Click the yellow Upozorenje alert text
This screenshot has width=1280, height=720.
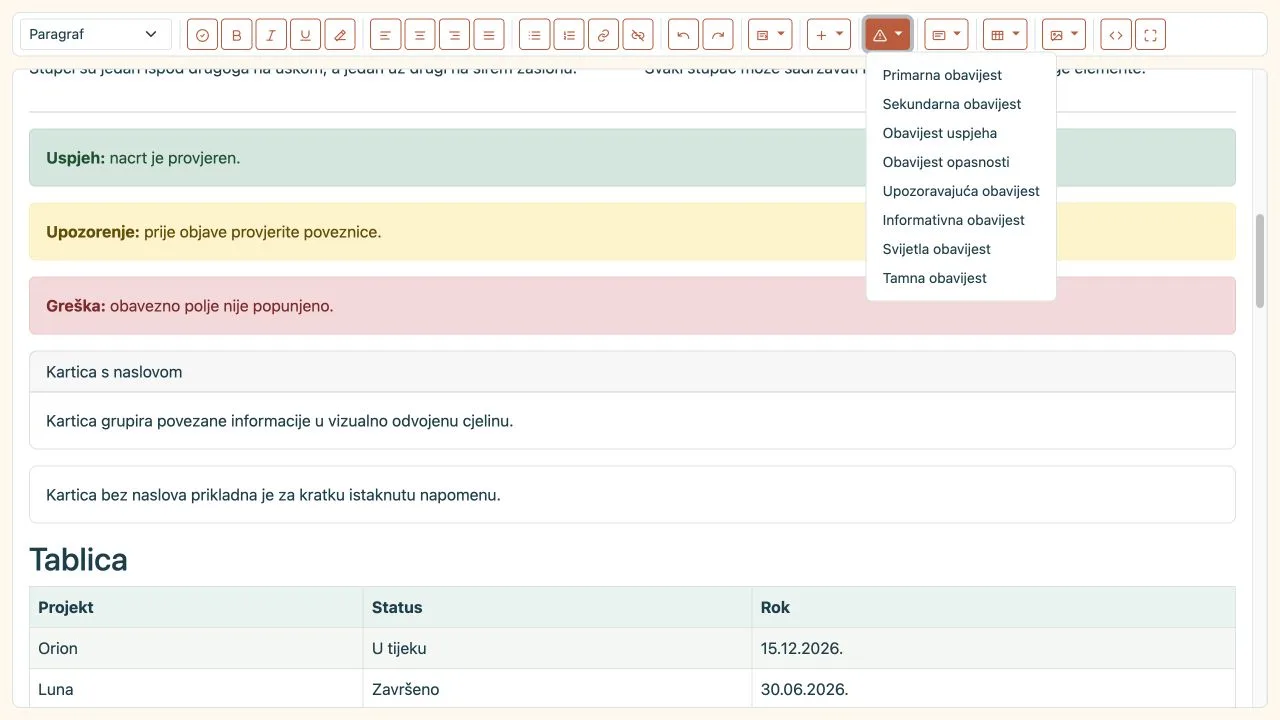[214, 232]
